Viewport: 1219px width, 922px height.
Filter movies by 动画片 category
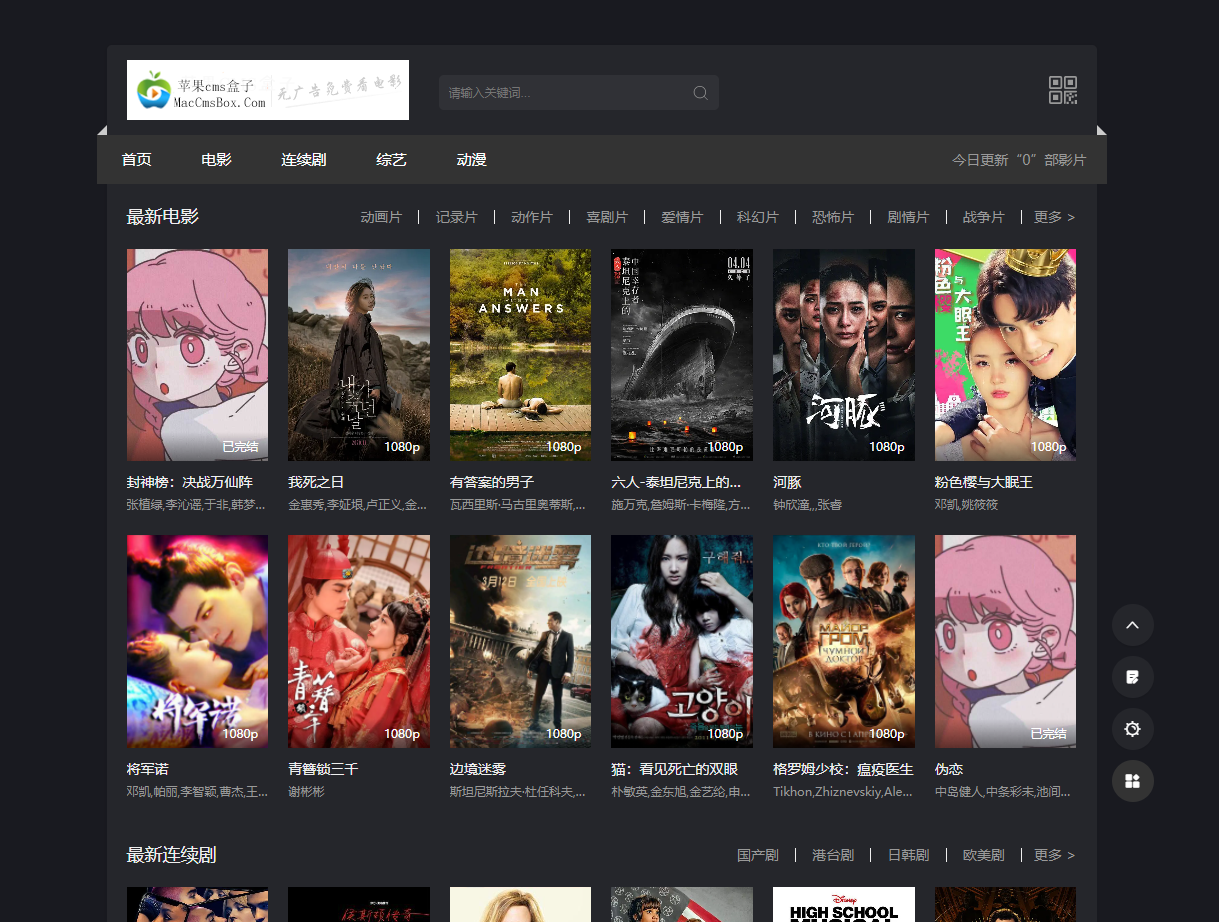point(381,217)
